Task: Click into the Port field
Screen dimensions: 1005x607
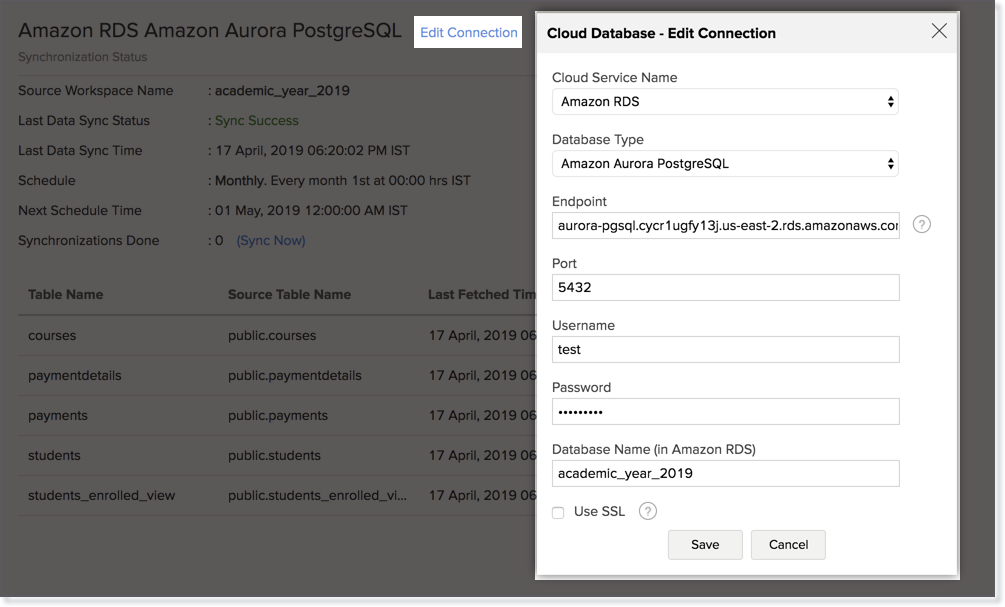Action: [725, 288]
